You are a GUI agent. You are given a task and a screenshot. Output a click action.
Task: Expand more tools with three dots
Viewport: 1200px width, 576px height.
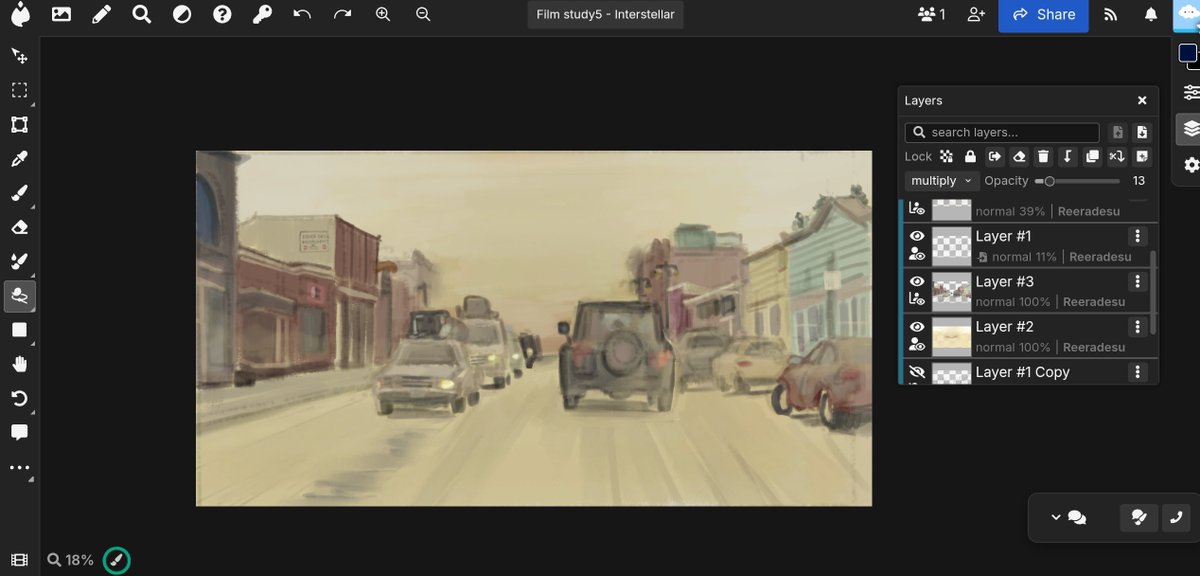click(x=19, y=467)
